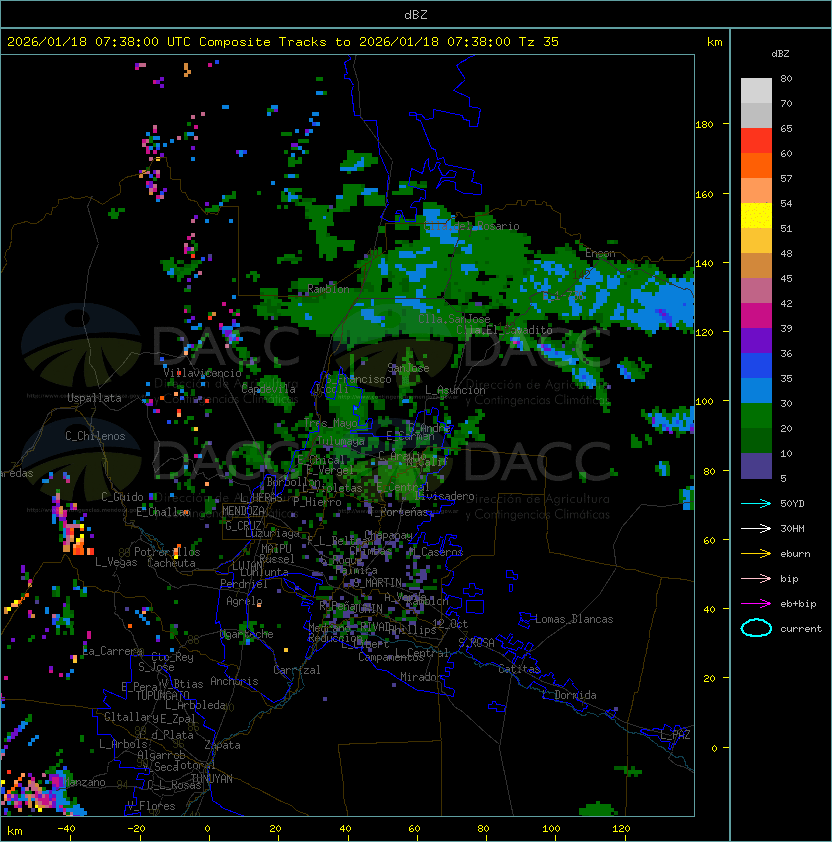Click the composite tracks timestamp header line
The height and width of the screenshot is (842, 832).
pos(283,42)
